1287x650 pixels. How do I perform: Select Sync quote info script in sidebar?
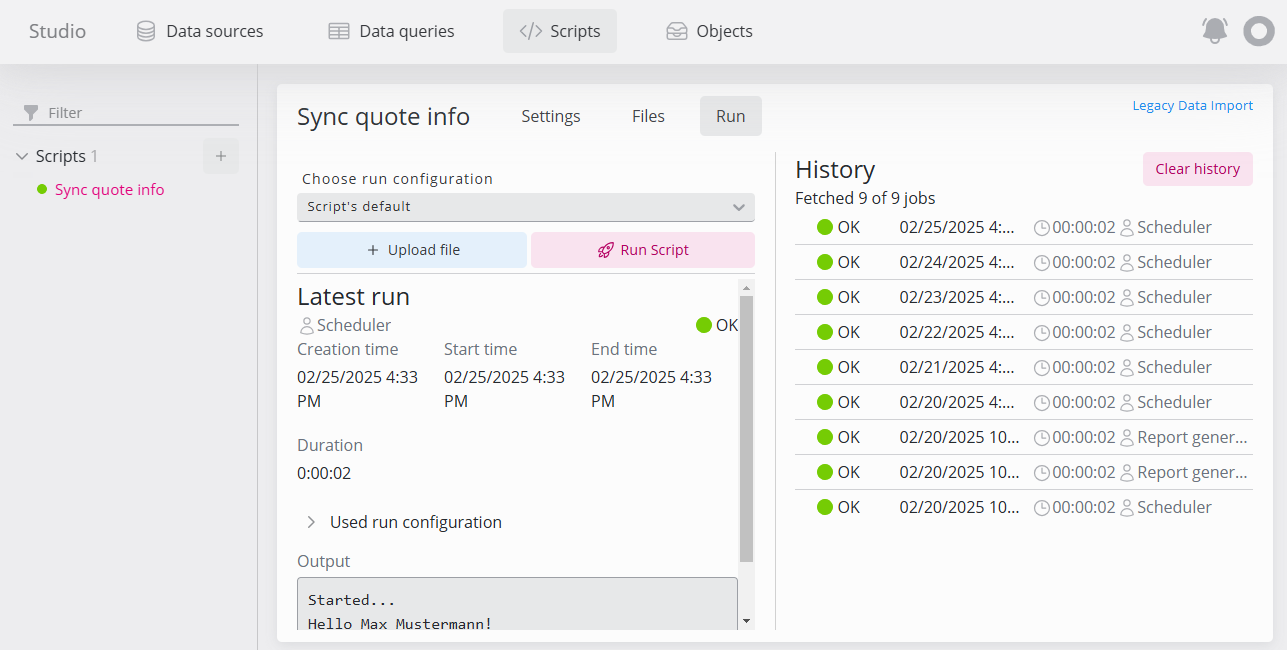(x=109, y=190)
